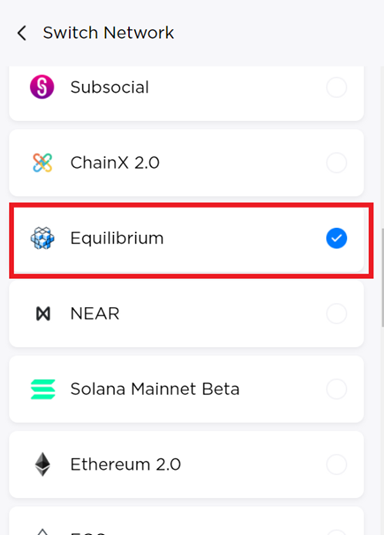Click the Switch Network page title
Screen dimensions: 384x535
[x=109, y=33]
